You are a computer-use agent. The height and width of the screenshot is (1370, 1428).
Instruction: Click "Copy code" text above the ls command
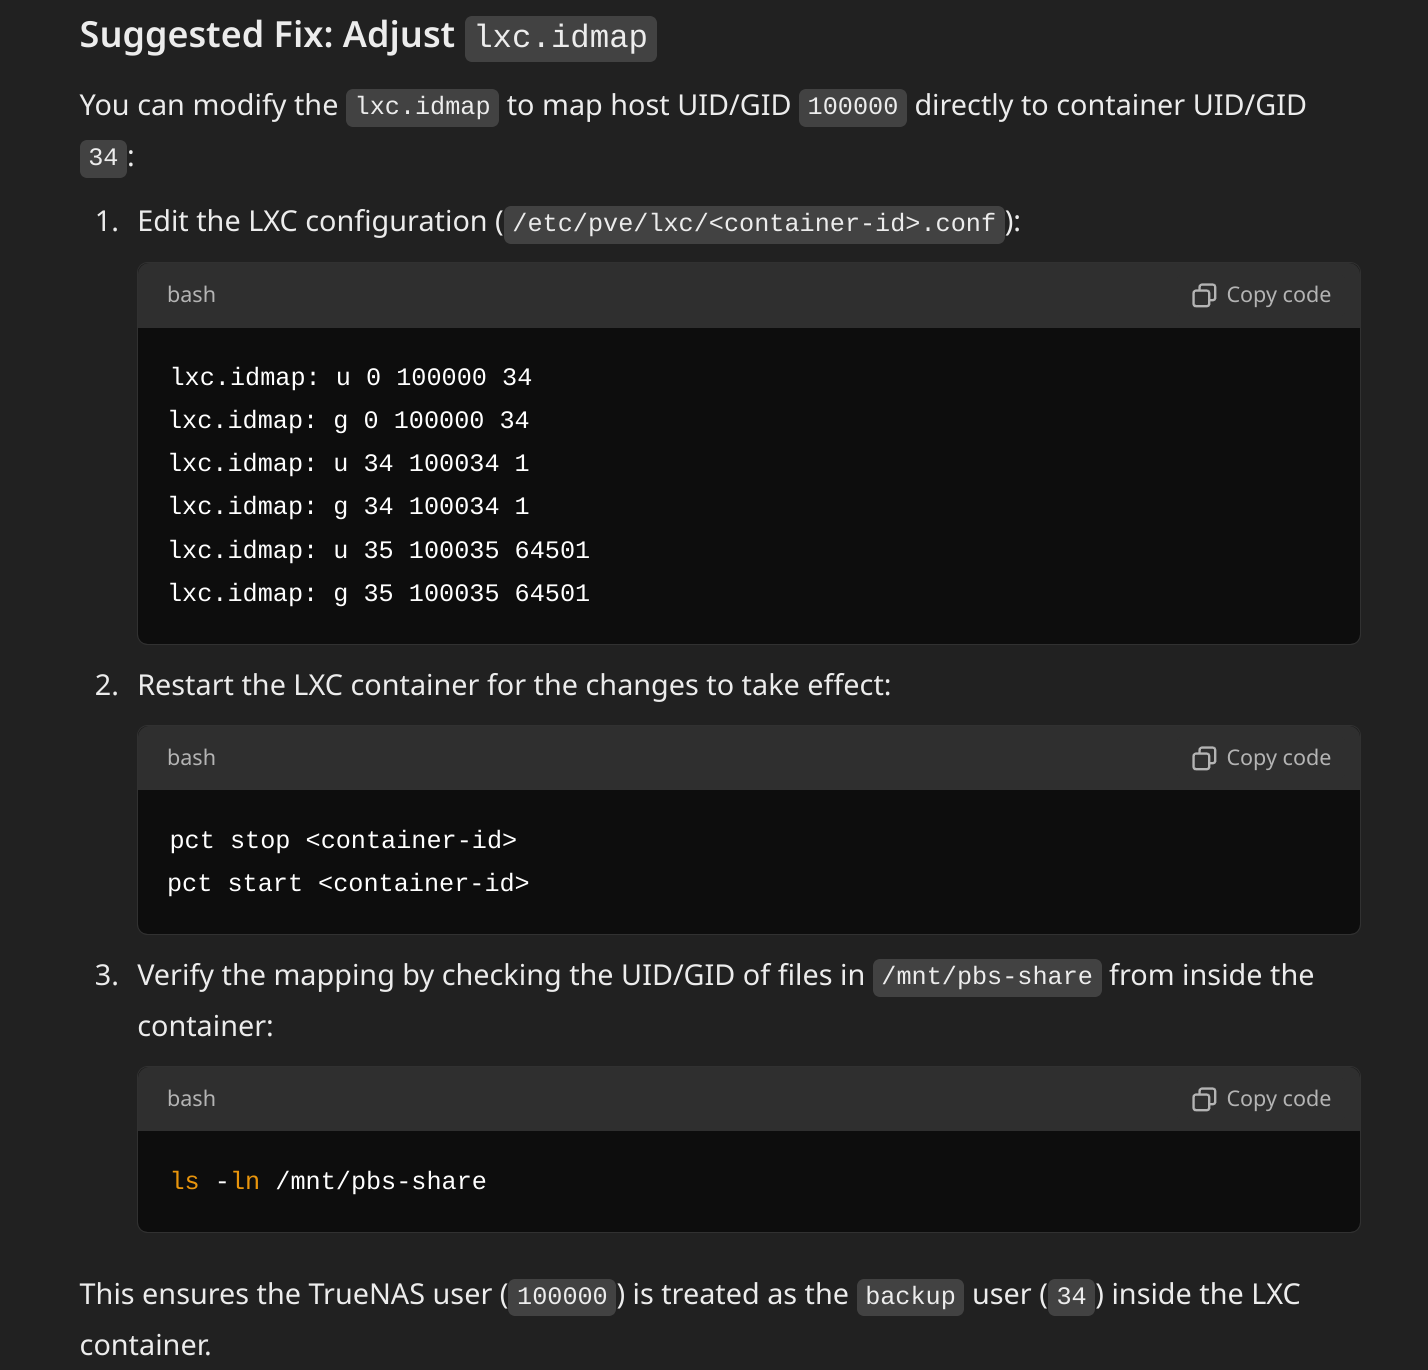click(1278, 1099)
